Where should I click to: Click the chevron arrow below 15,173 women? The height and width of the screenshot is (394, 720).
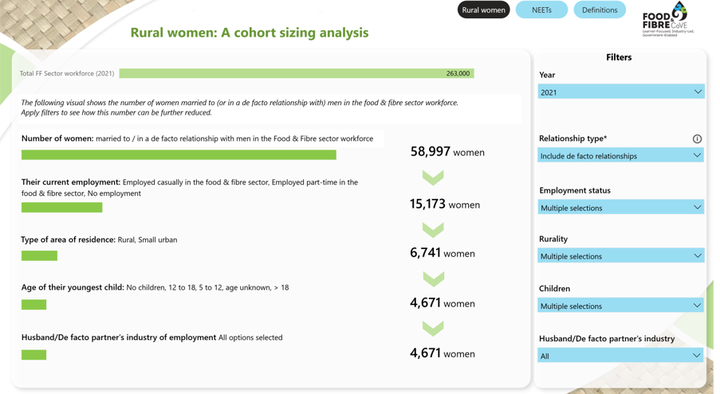click(433, 230)
